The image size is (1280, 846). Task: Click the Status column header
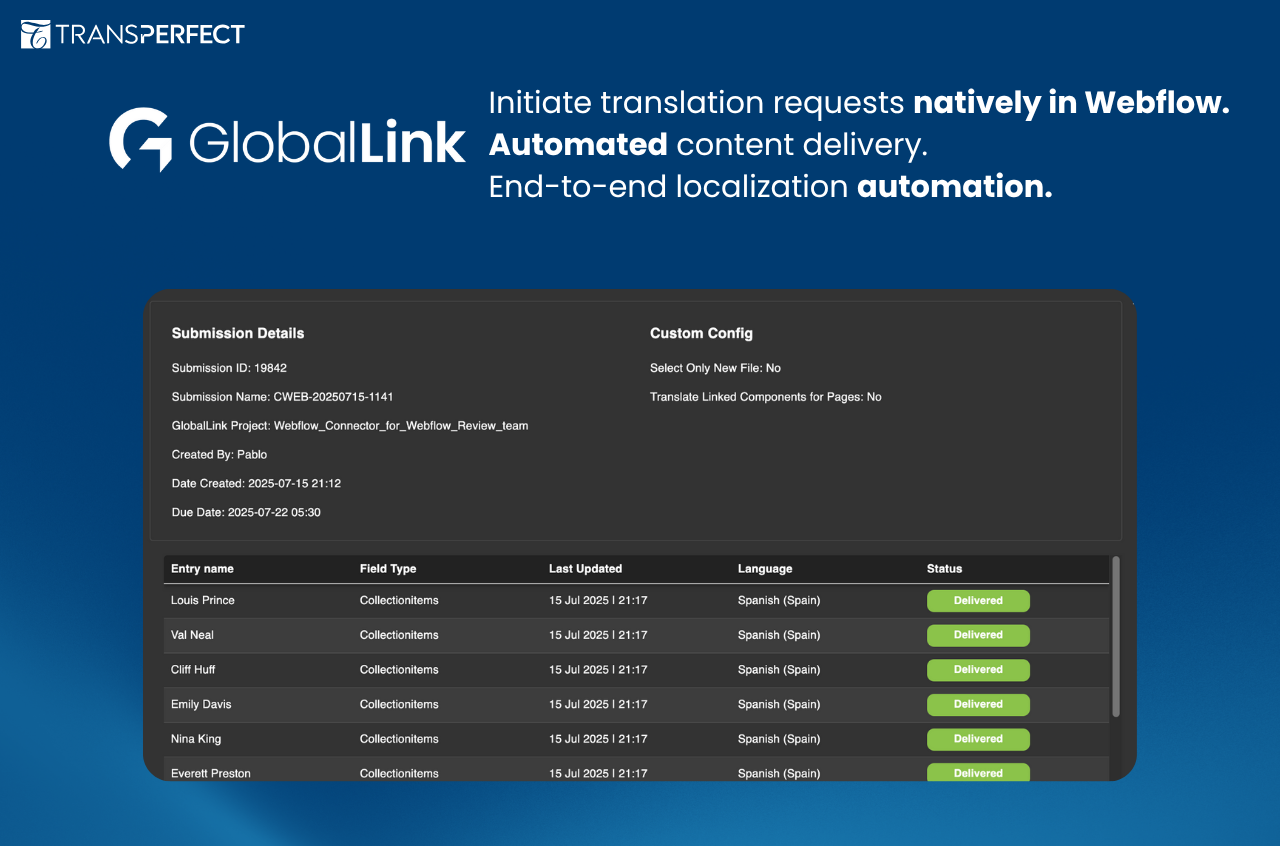point(944,569)
